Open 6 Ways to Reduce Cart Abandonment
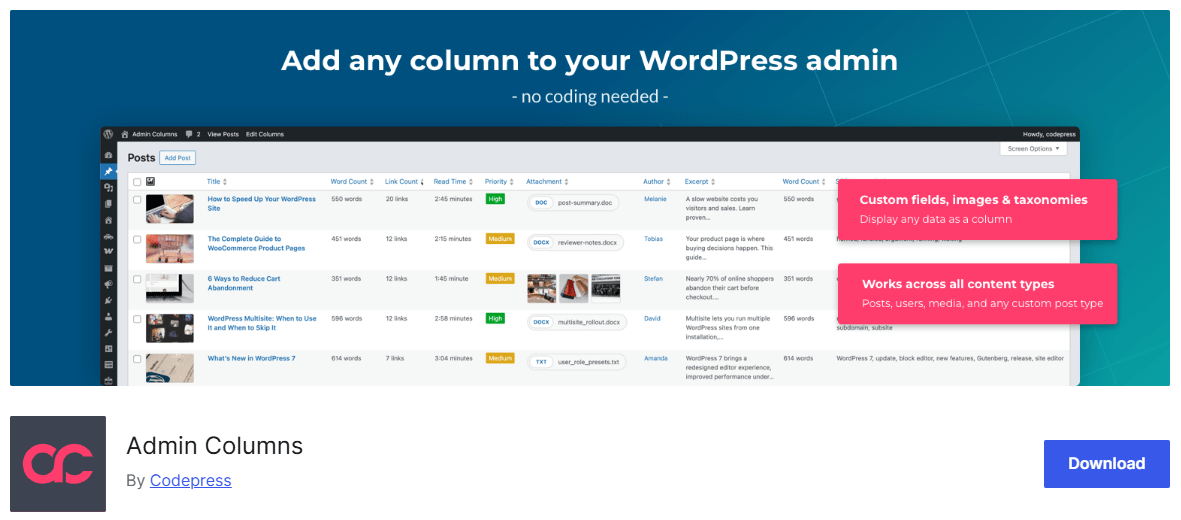Screen dimensions: 1181x520 pyautogui.click(x=244, y=283)
